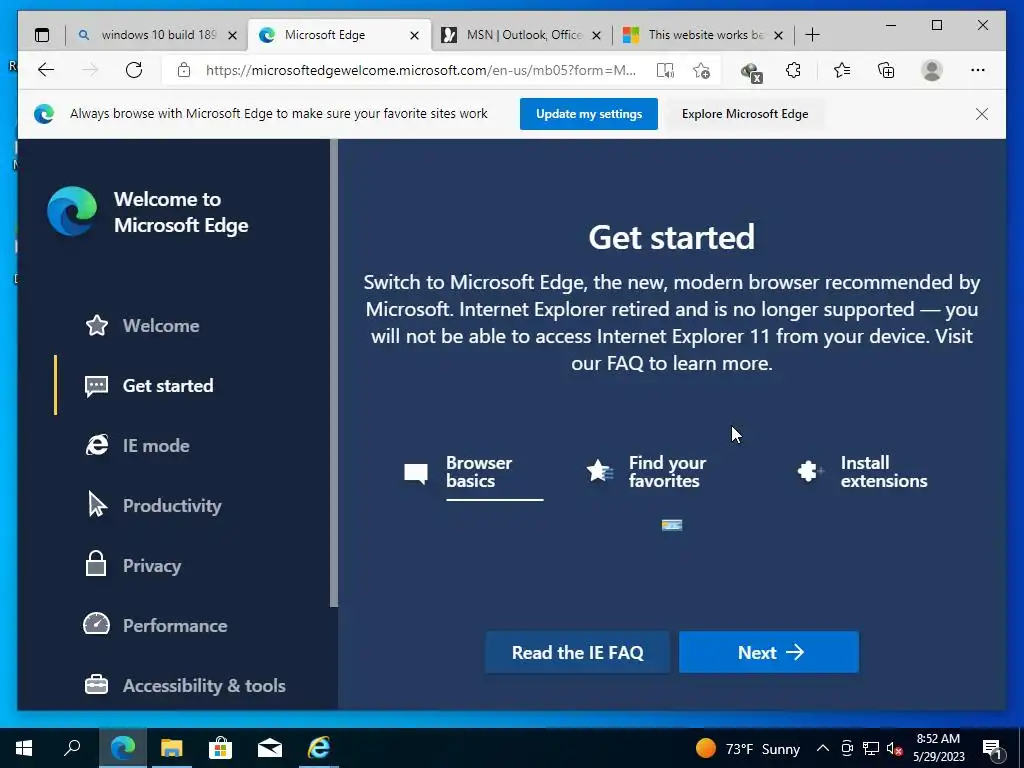View site information lock icon
This screenshot has width=1024, height=768.
184,70
